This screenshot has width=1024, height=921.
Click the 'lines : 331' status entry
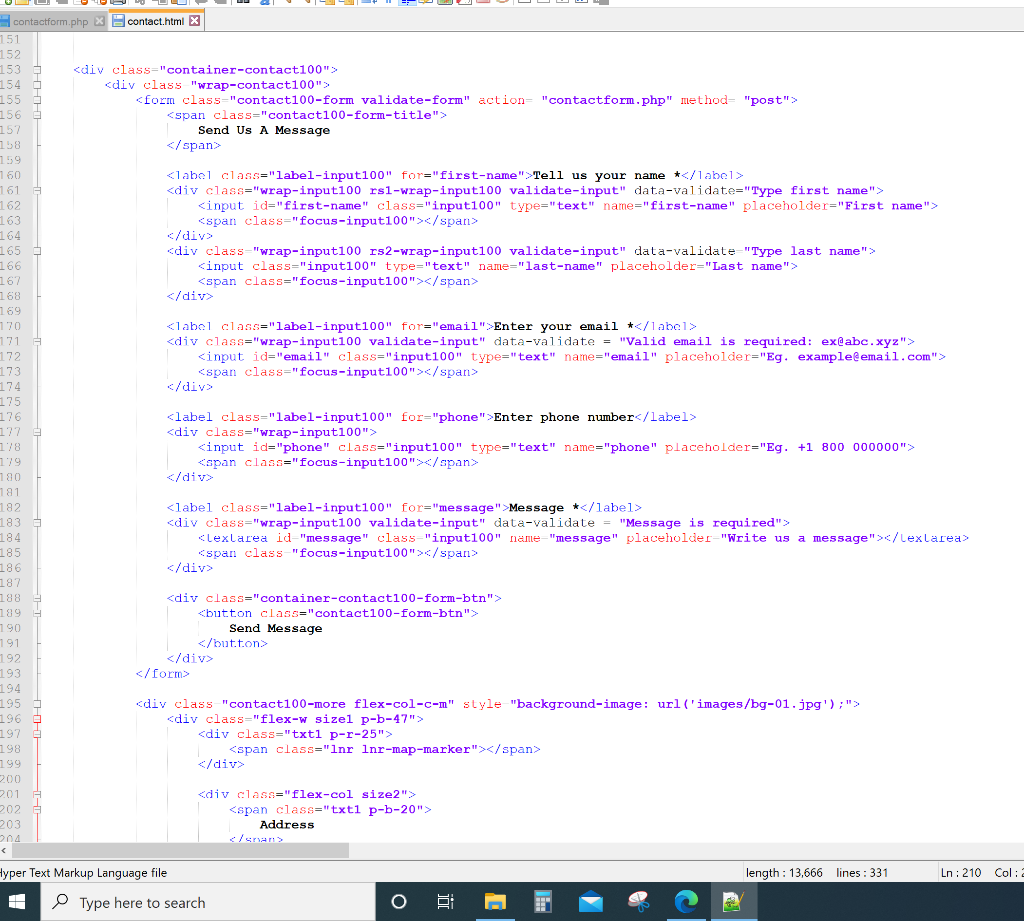click(x=862, y=873)
